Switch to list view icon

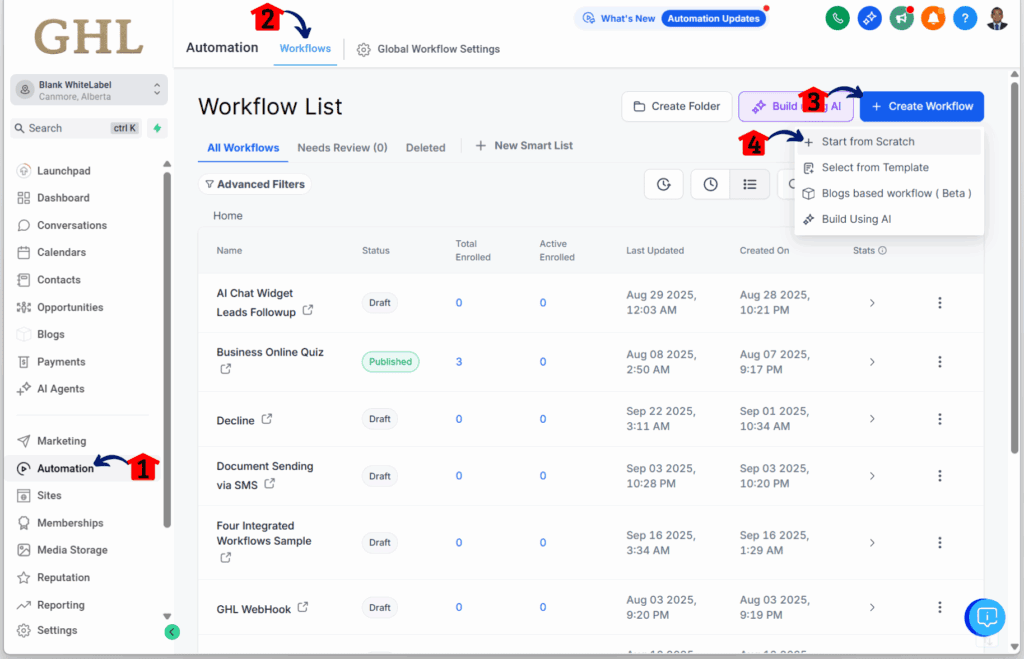pos(750,184)
